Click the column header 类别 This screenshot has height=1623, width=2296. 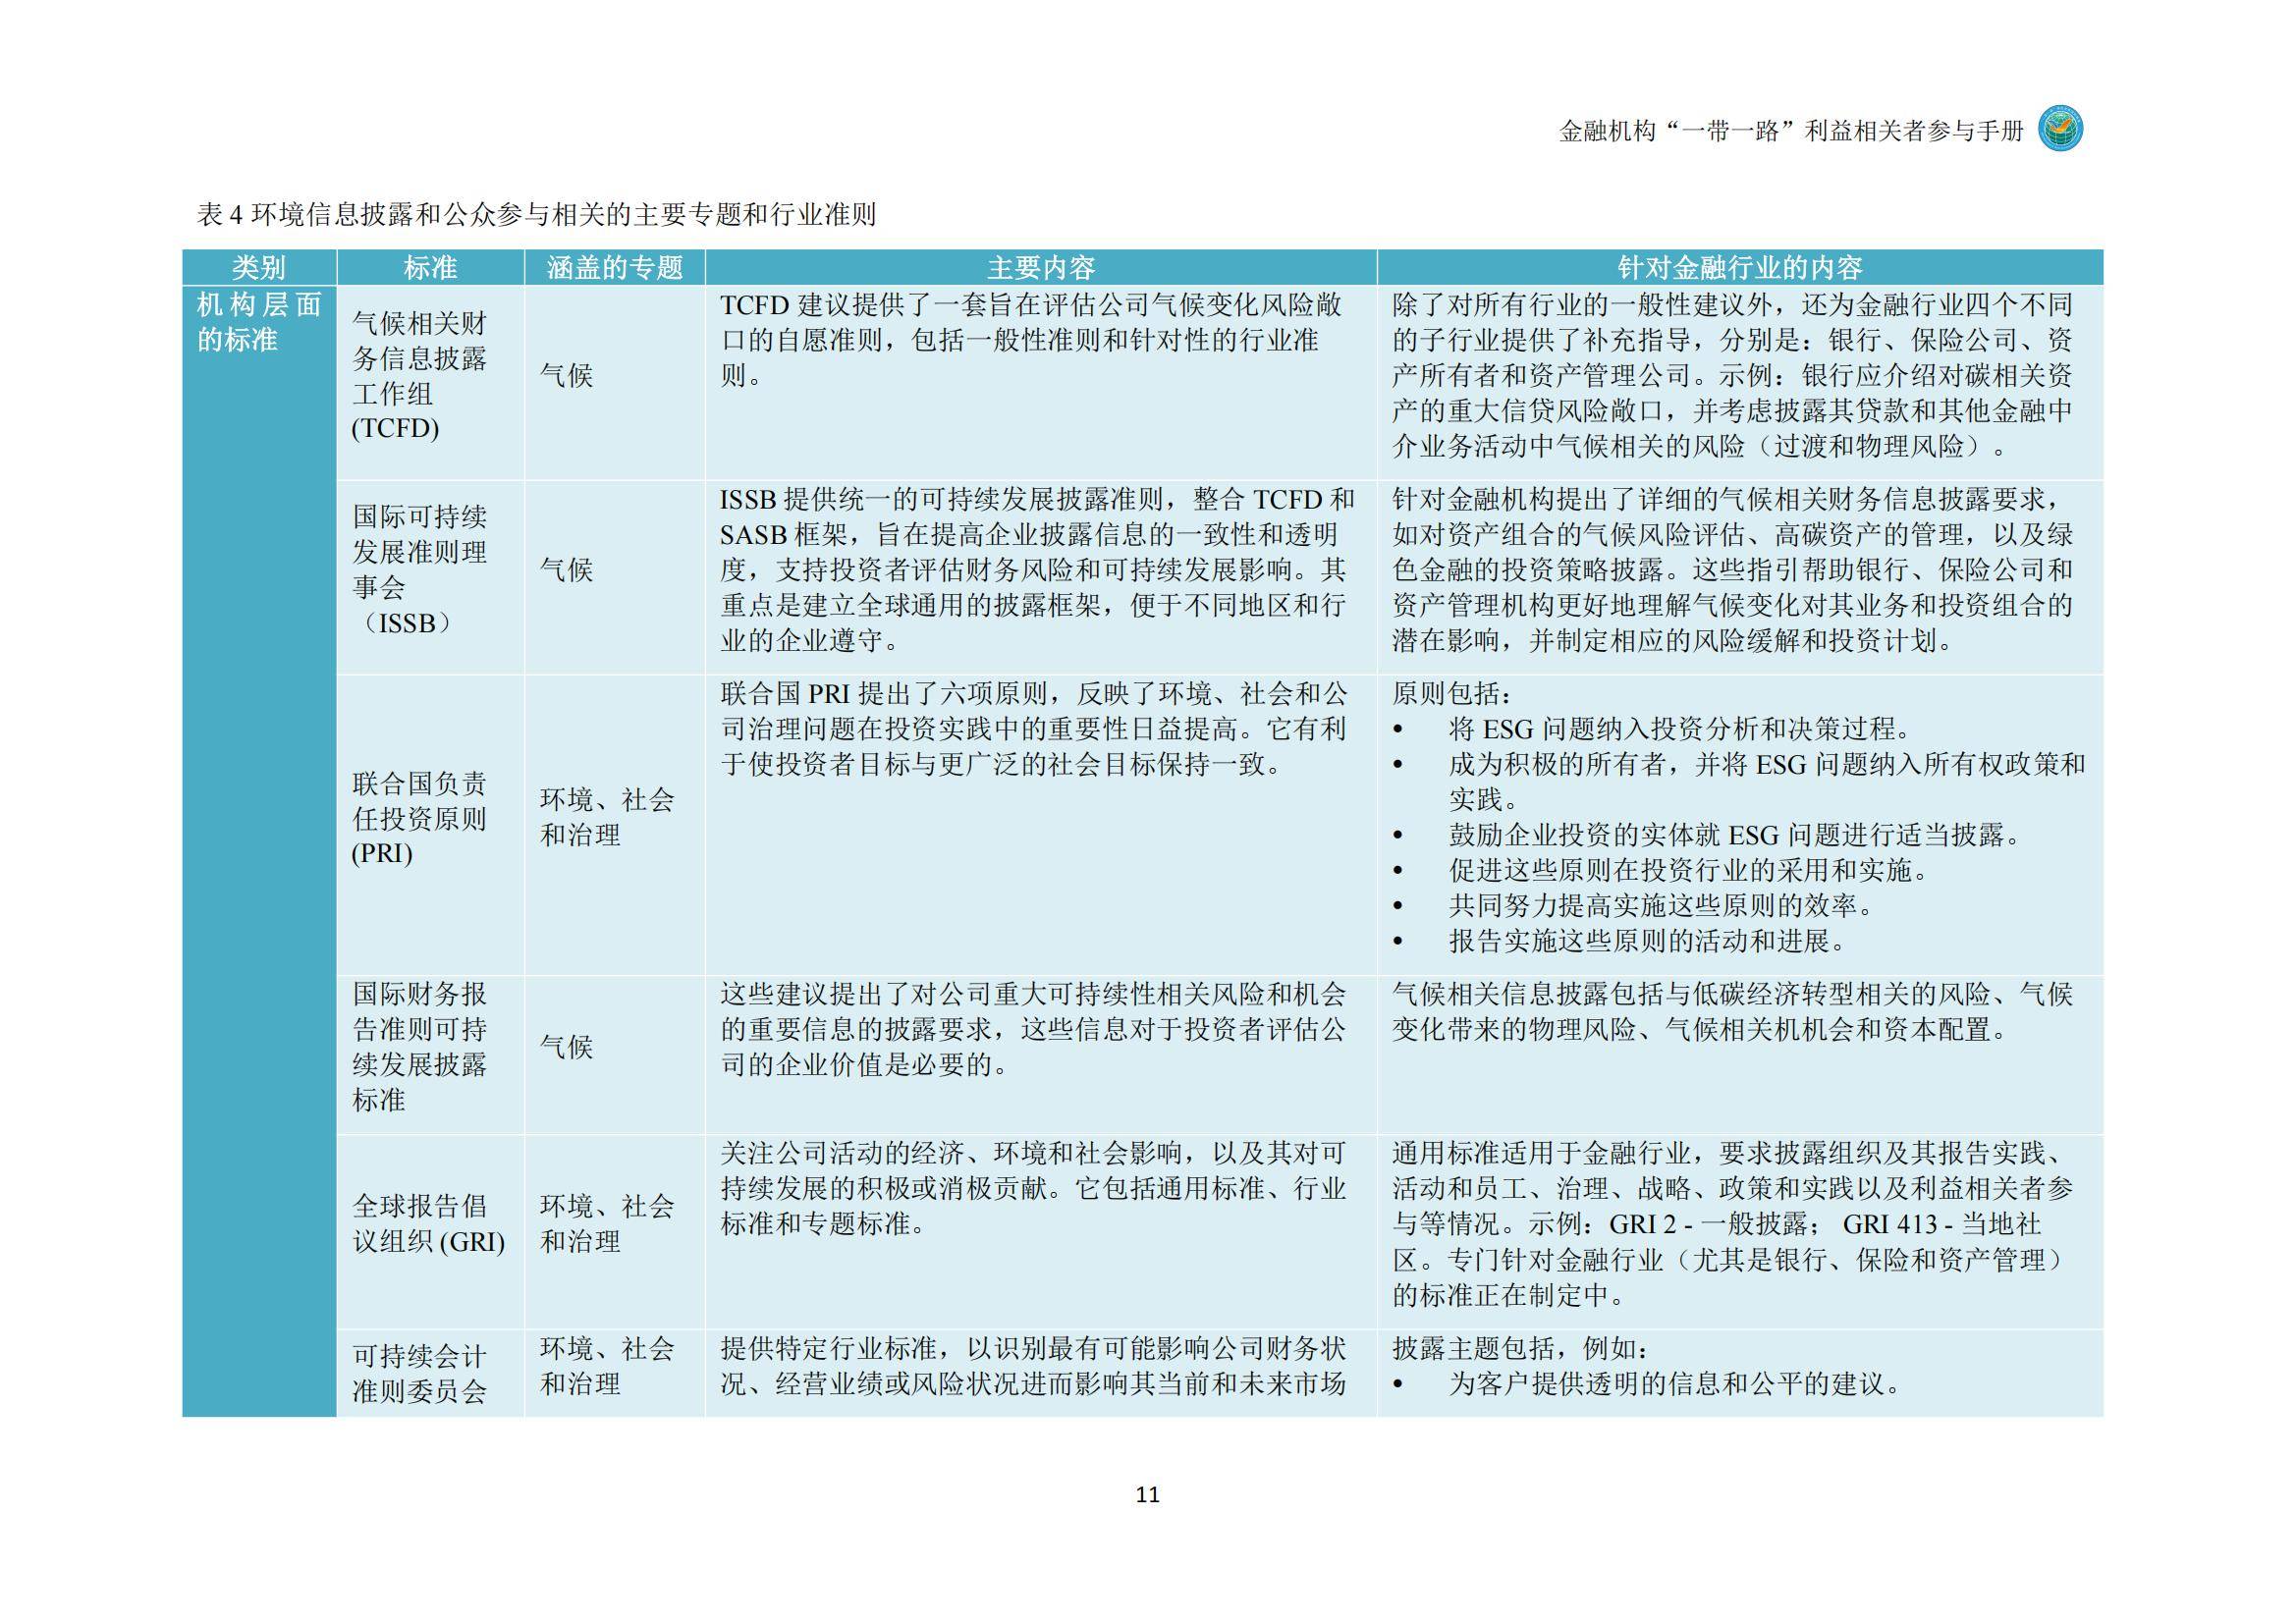[259, 268]
